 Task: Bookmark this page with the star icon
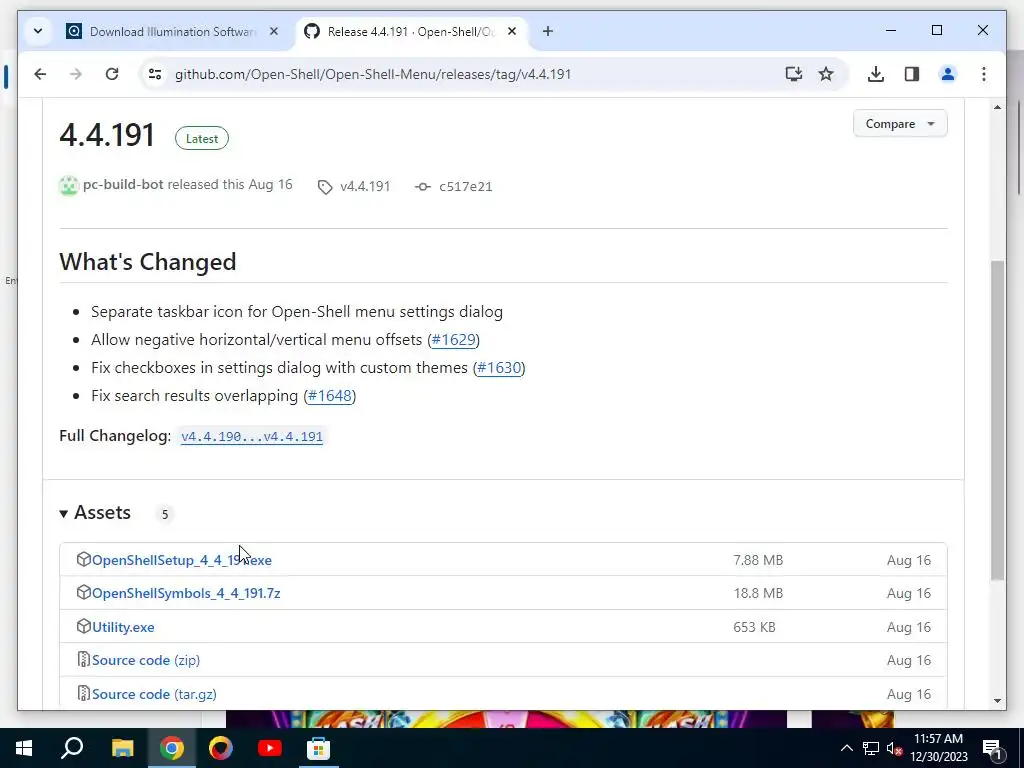point(826,74)
